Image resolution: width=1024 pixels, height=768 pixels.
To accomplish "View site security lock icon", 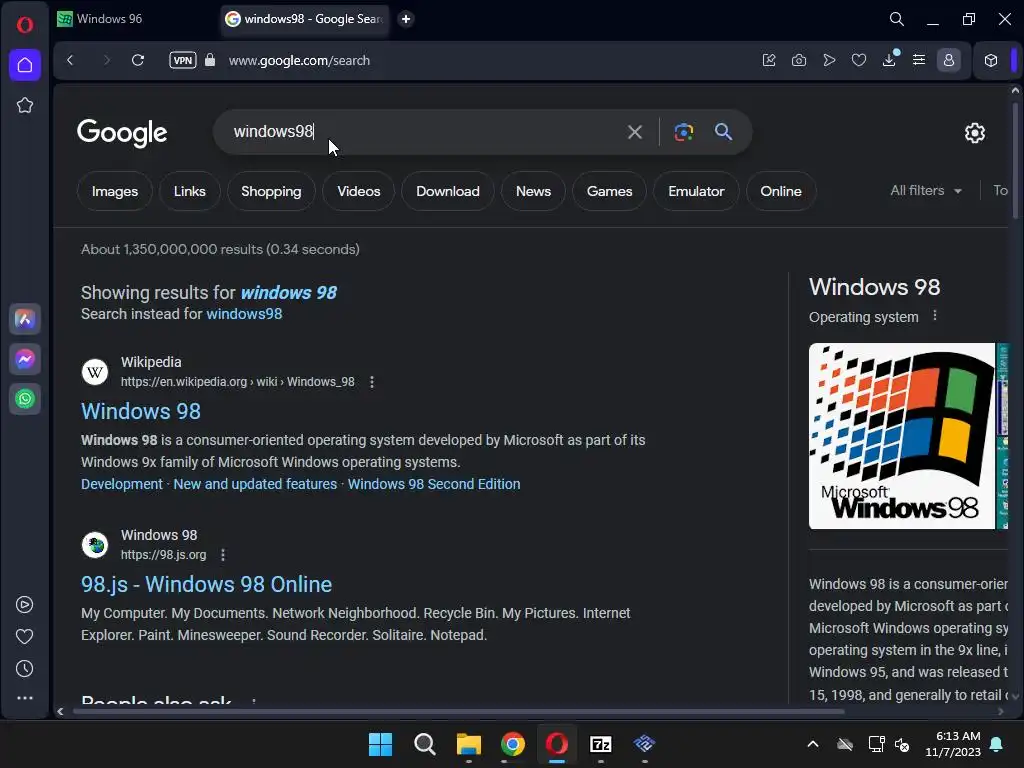I will 210,60.
